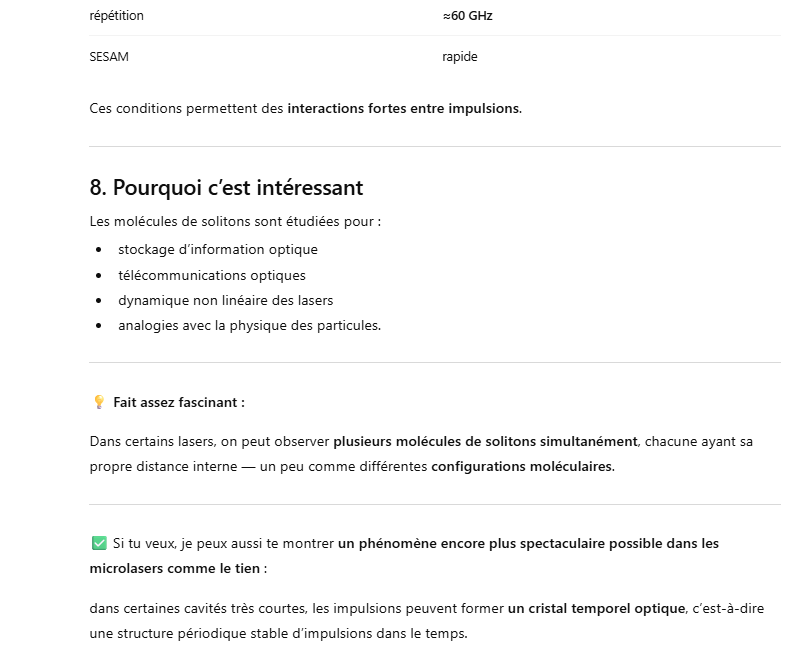
Task: Click the sentence "Les molécules de solitons sont étudiées pour"
Action: [235, 221]
